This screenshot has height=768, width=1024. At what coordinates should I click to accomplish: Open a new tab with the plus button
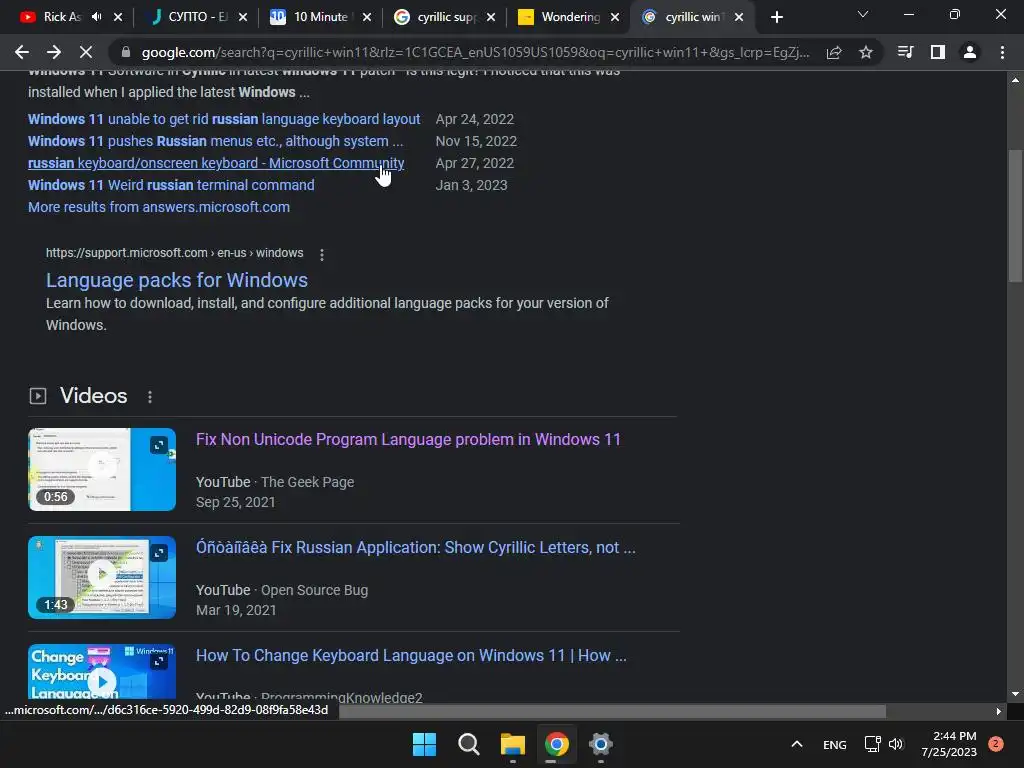pos(776,17)
